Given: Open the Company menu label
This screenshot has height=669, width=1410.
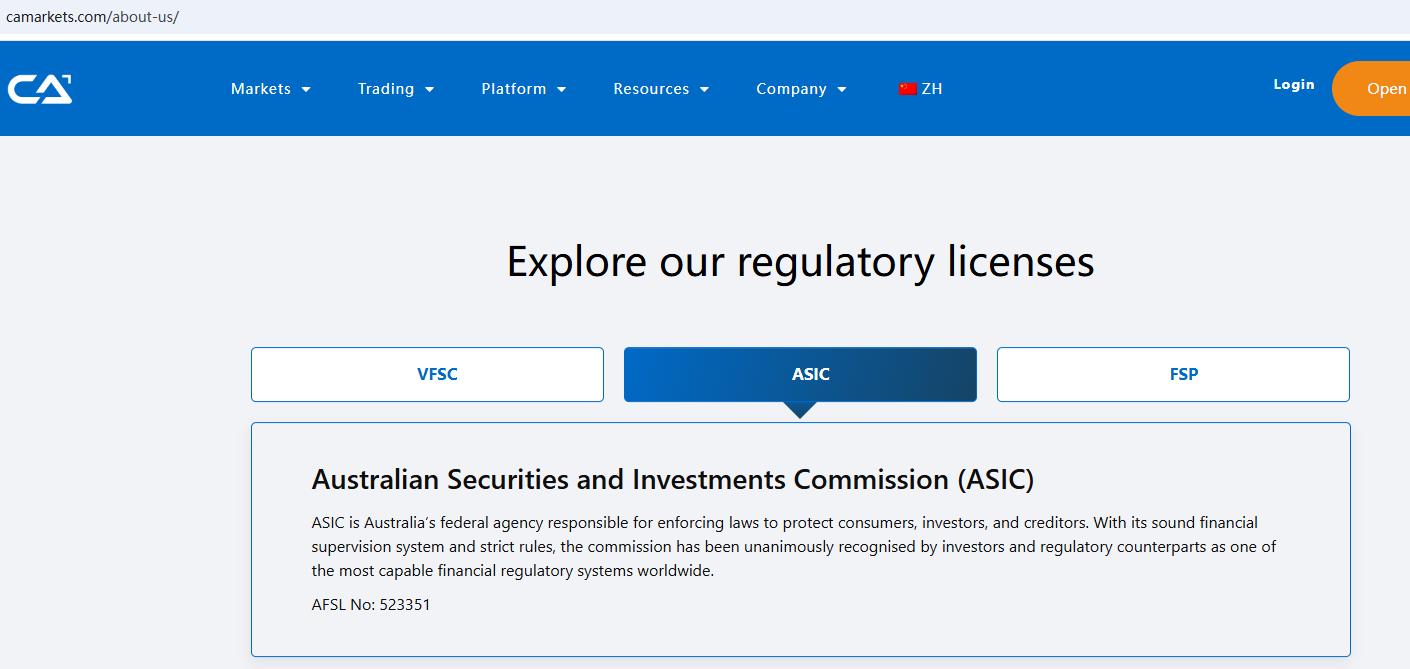Looking at the screenshot, I should coord(791,89).
